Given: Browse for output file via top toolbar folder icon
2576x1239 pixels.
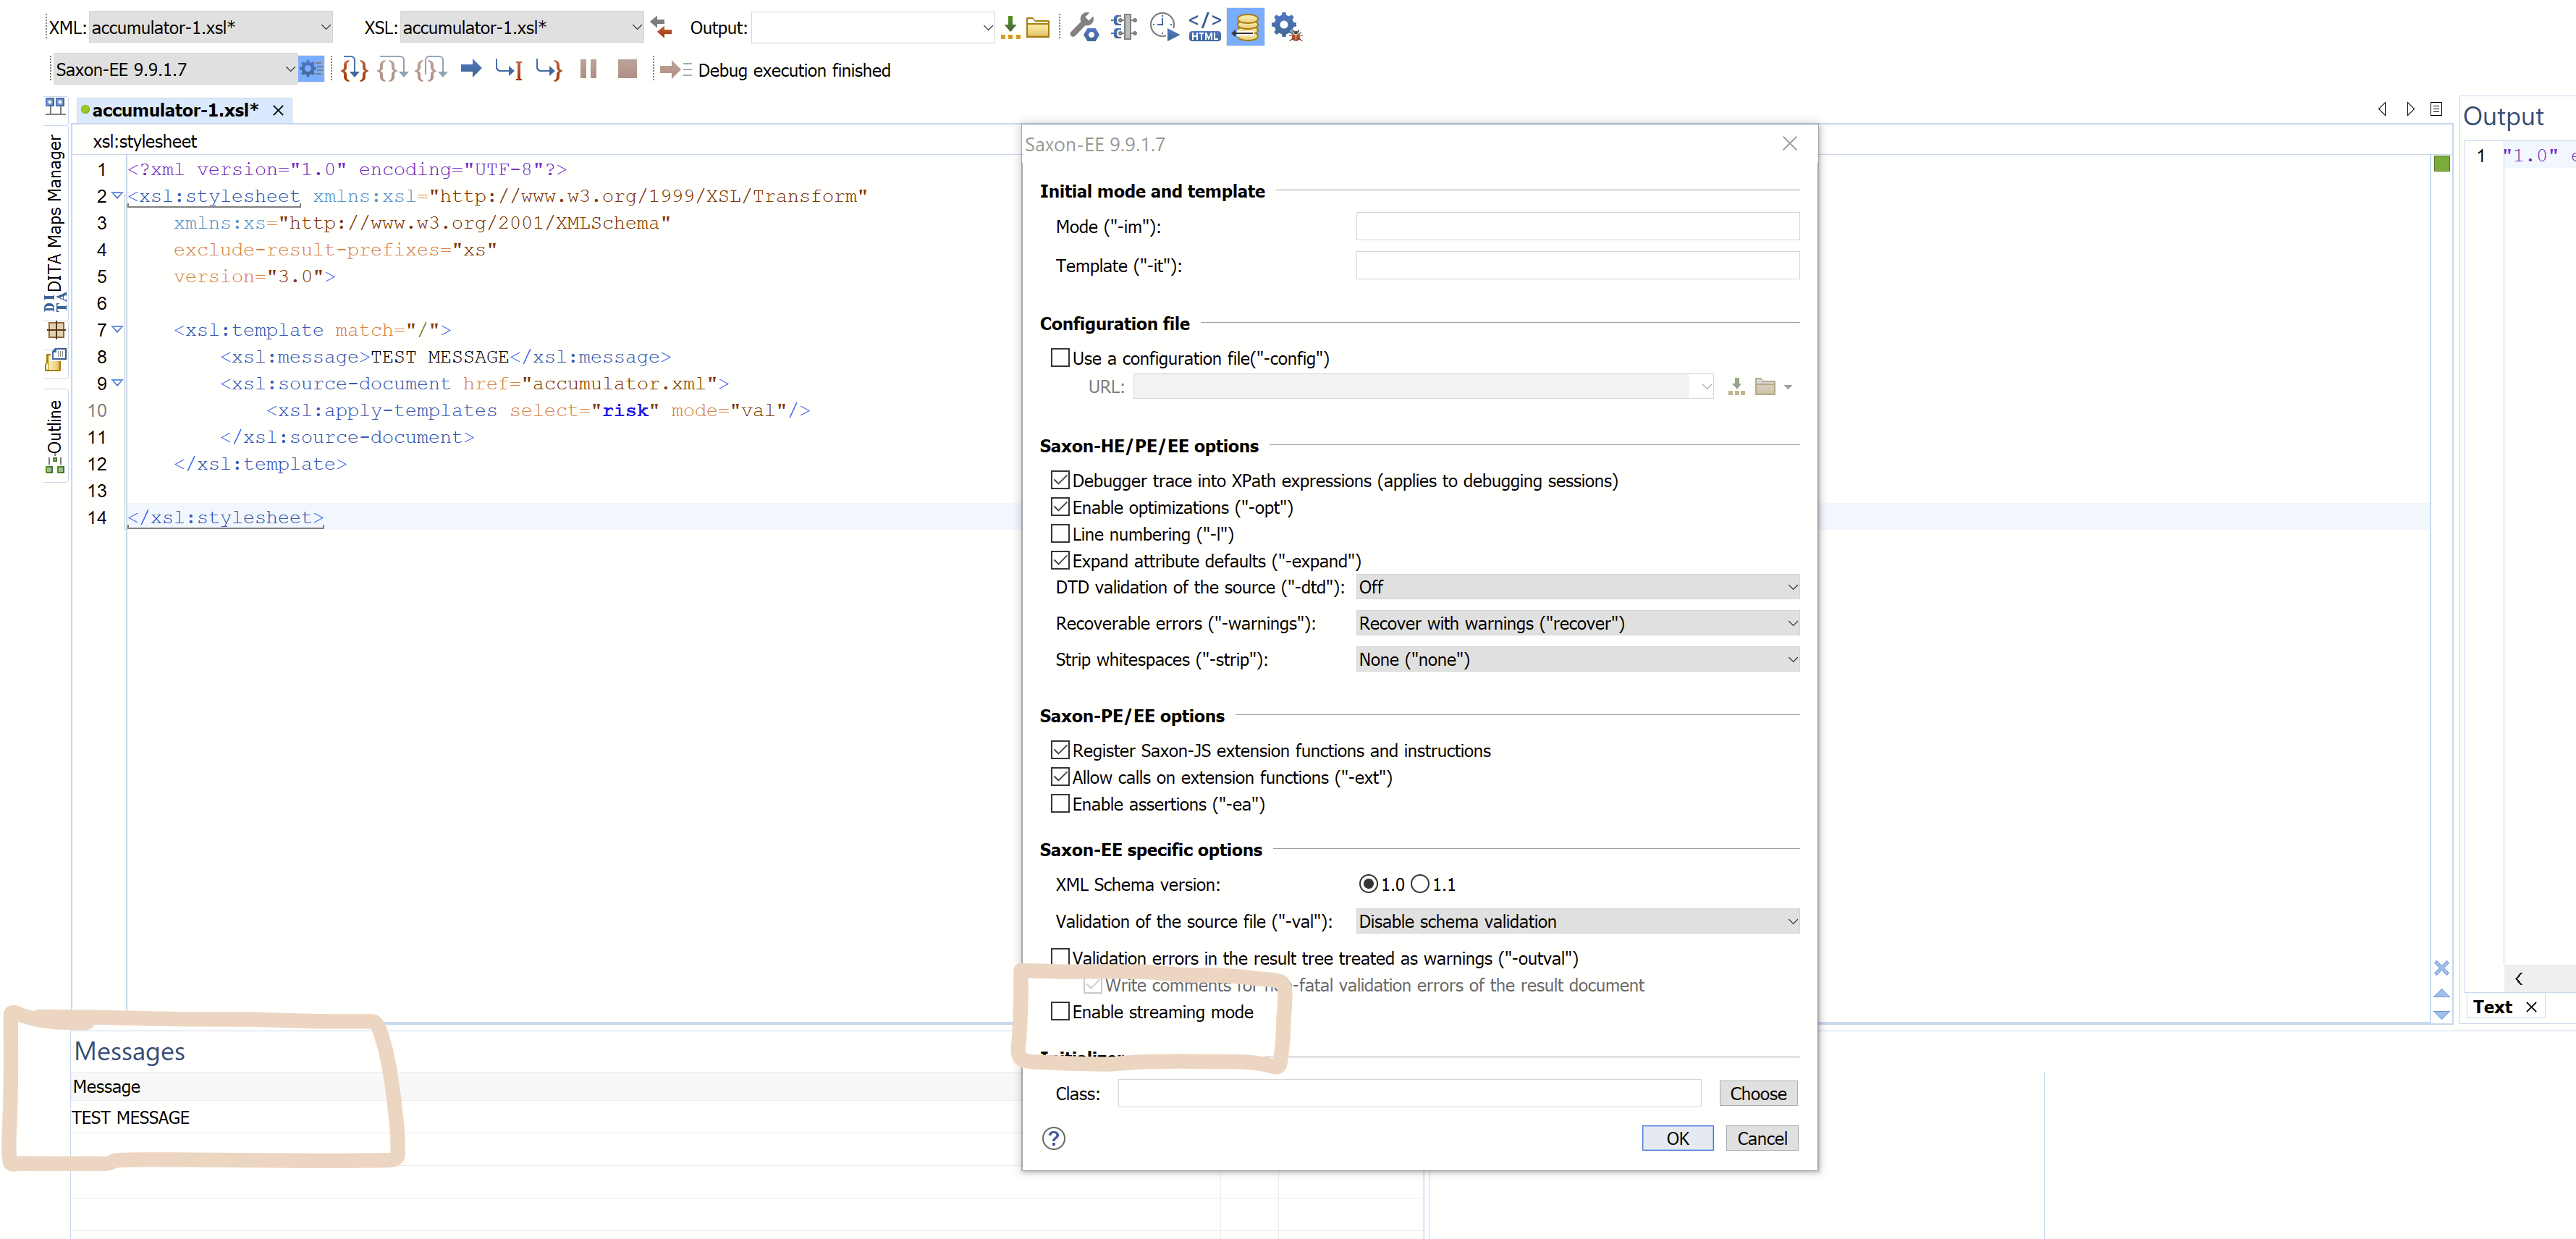Looking at the screenshot, I should click(x=1038, y=27).
